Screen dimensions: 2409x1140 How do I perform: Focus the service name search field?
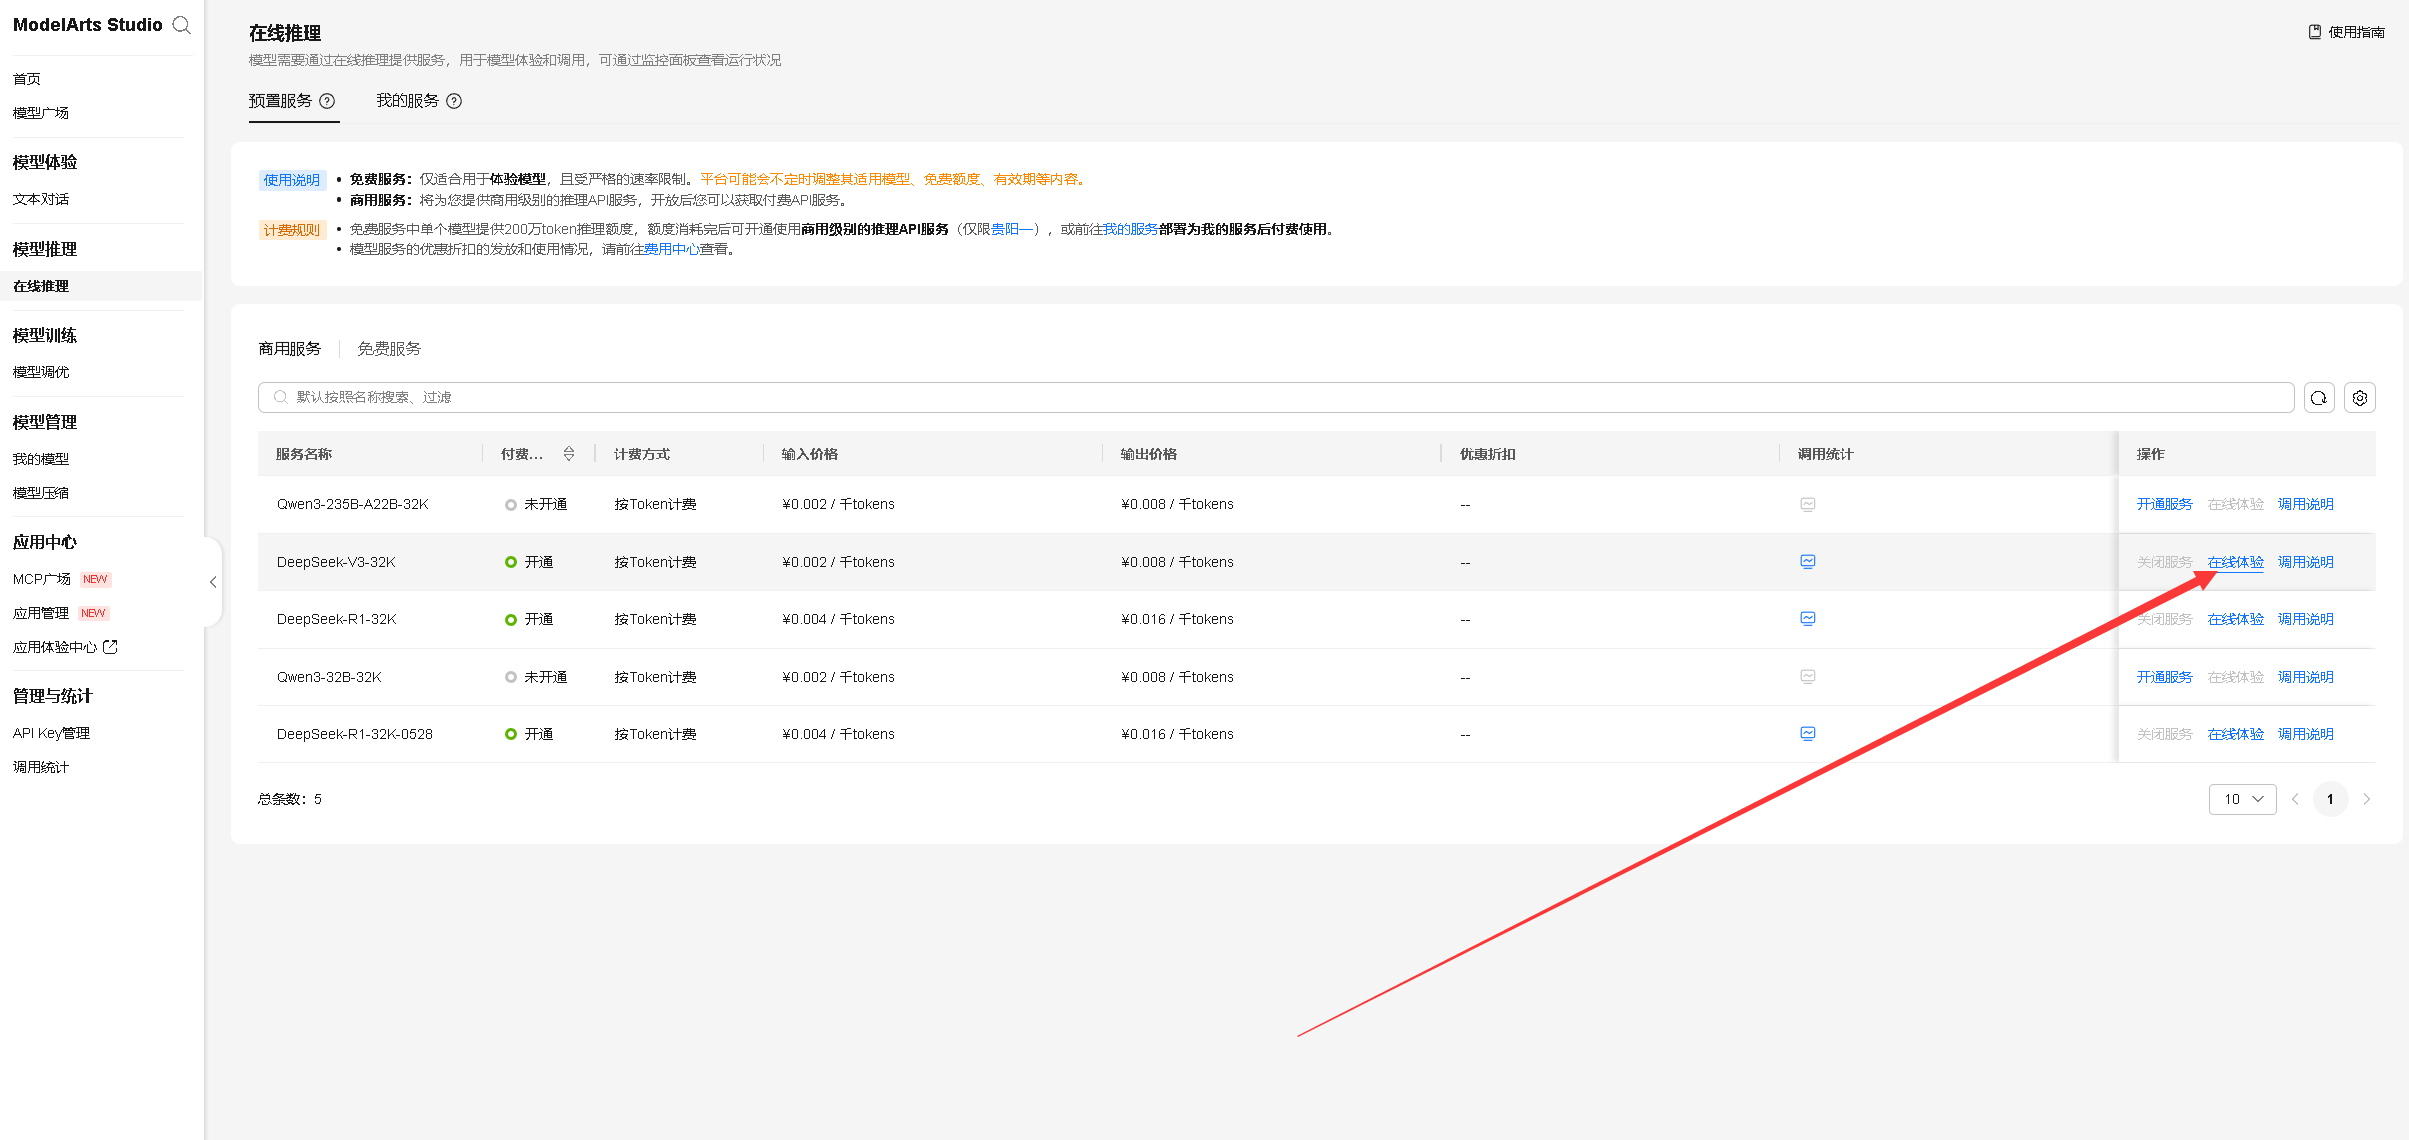(x=1276, y=397)
